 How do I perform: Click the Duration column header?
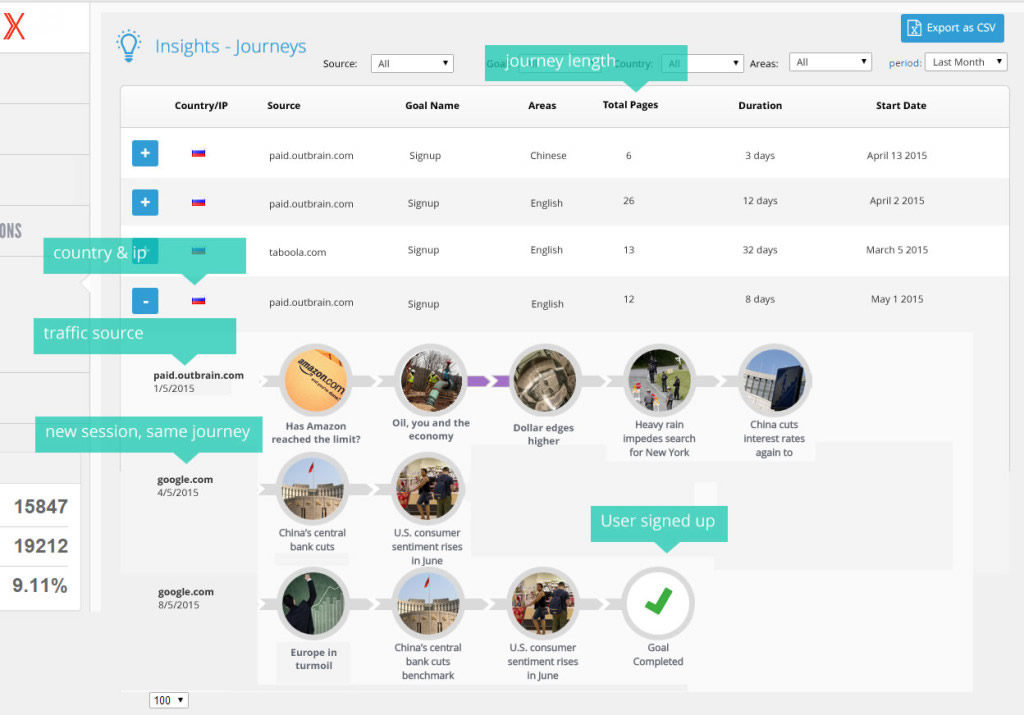point(760,105)
